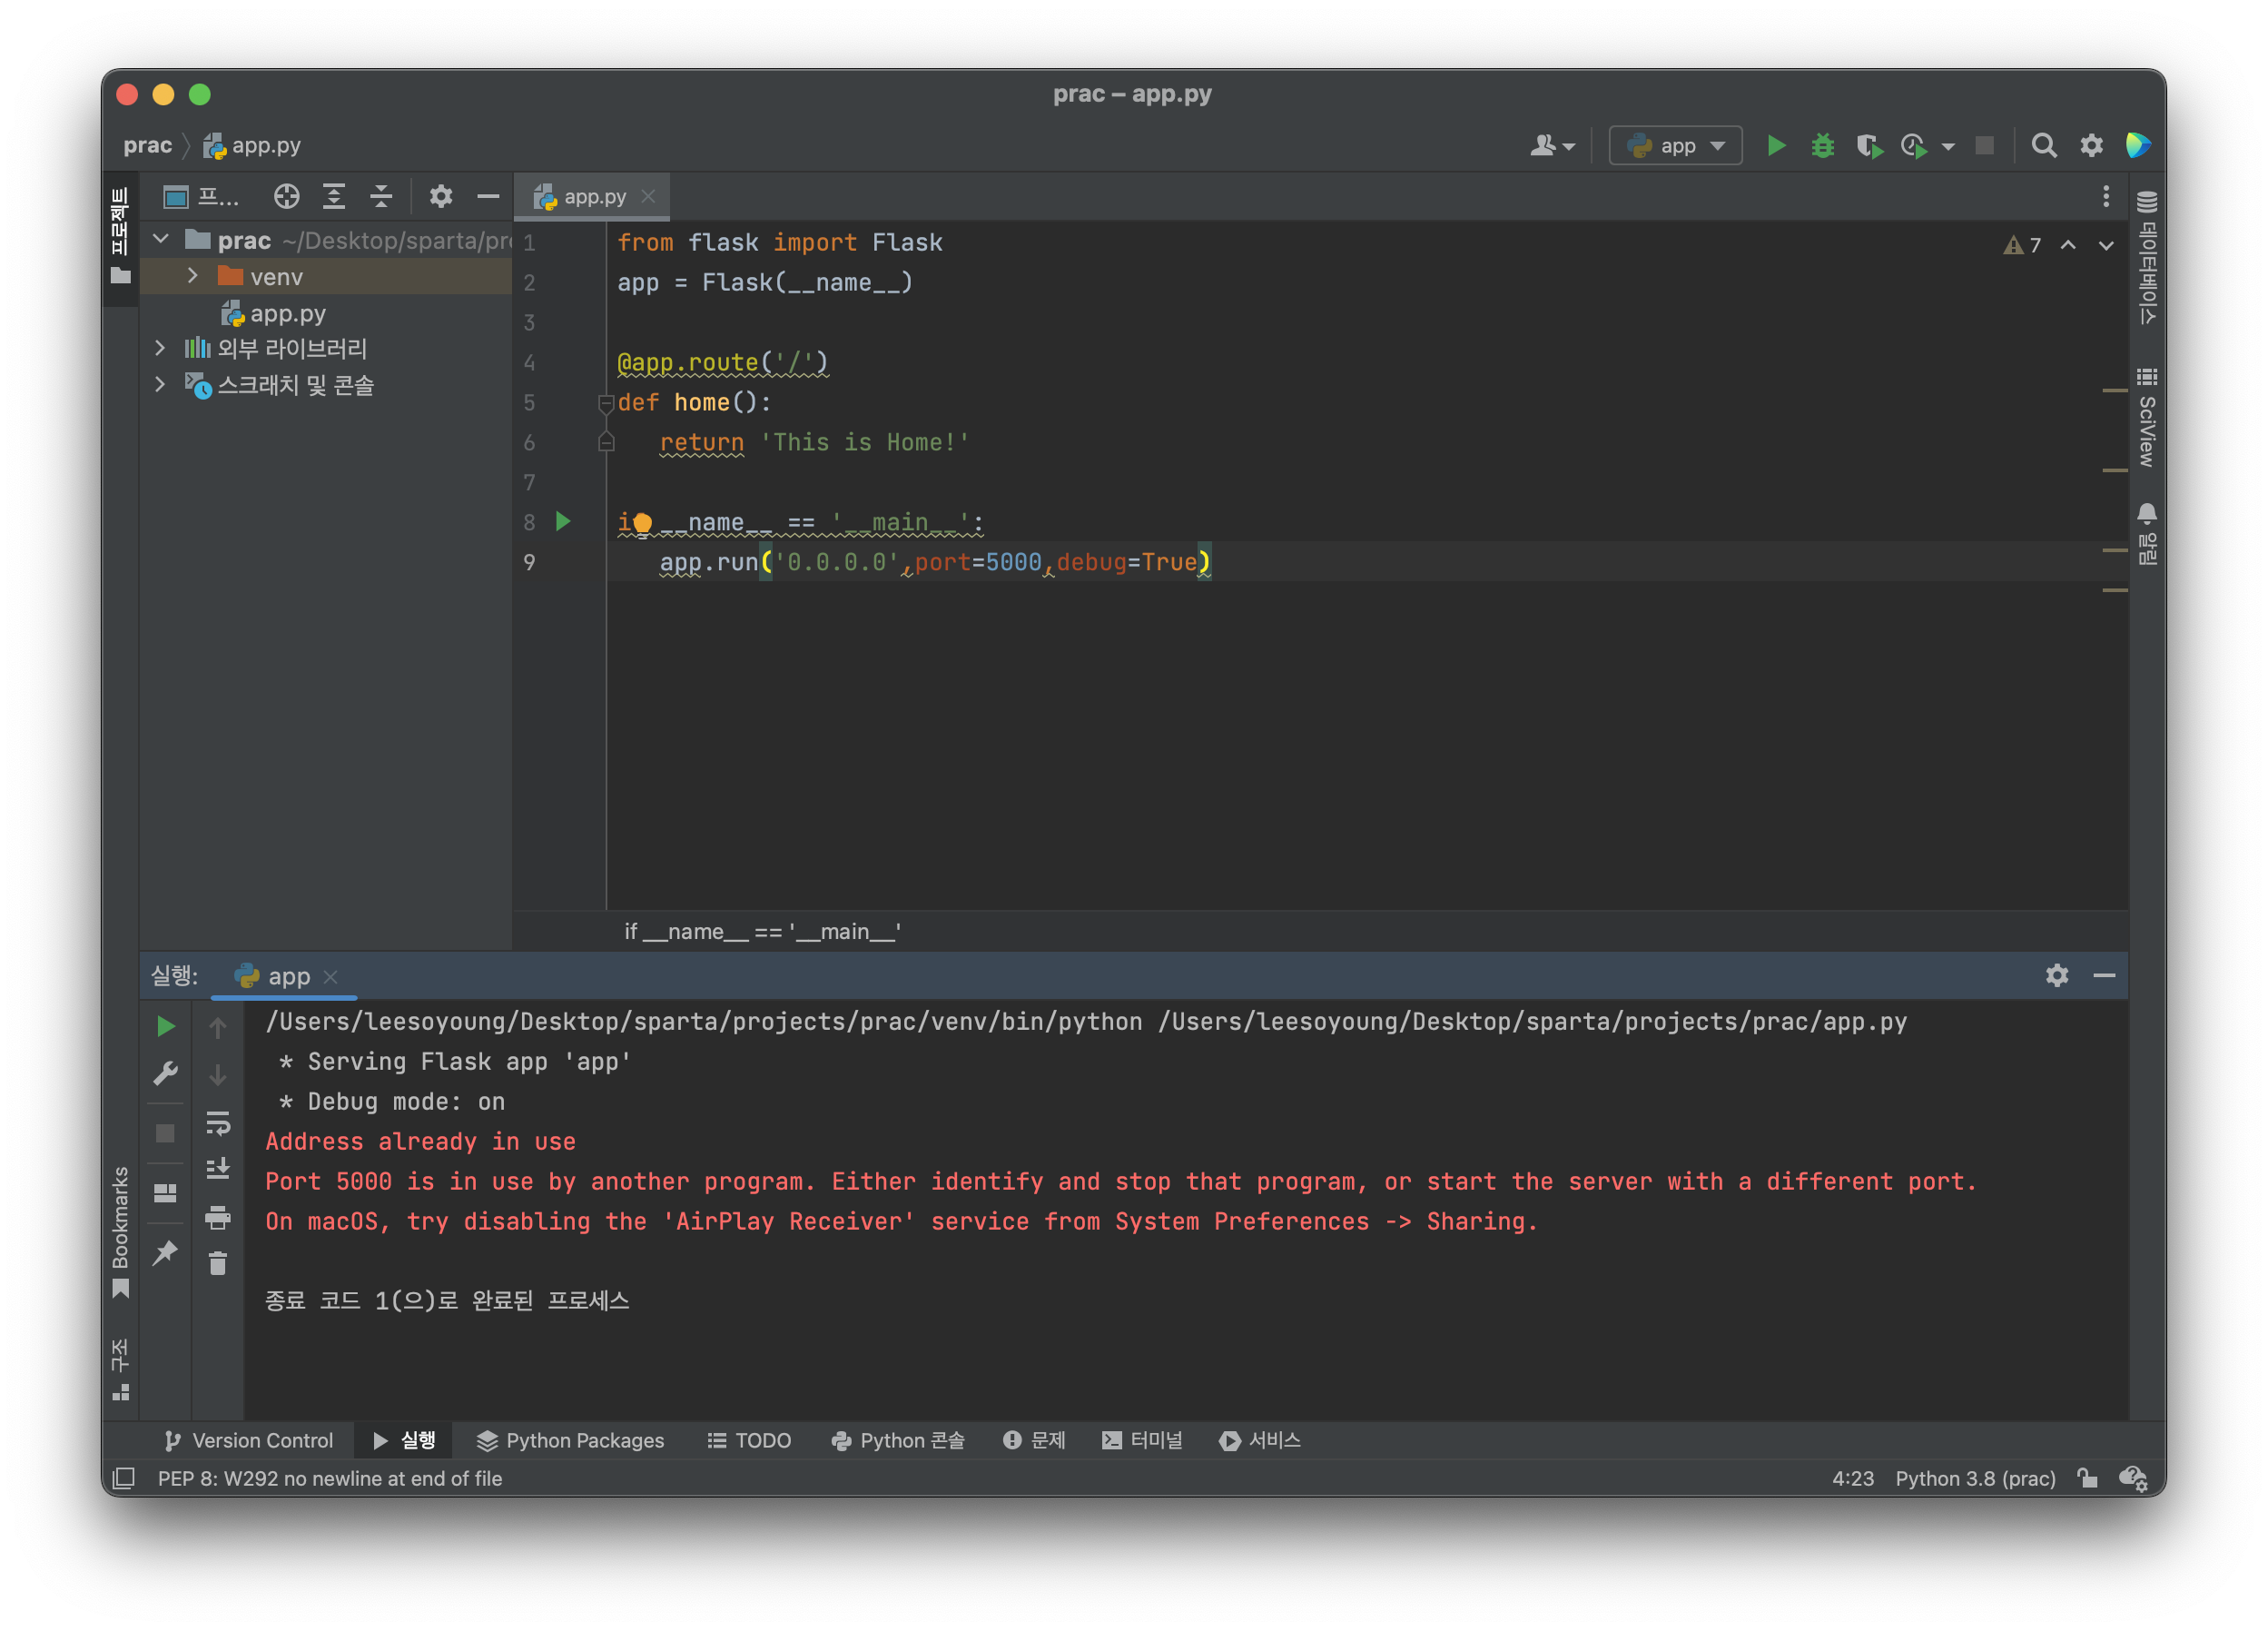Screen dimensions: 2268x1631
Task: Close the app run tab
Action: [x=331, y=976]
